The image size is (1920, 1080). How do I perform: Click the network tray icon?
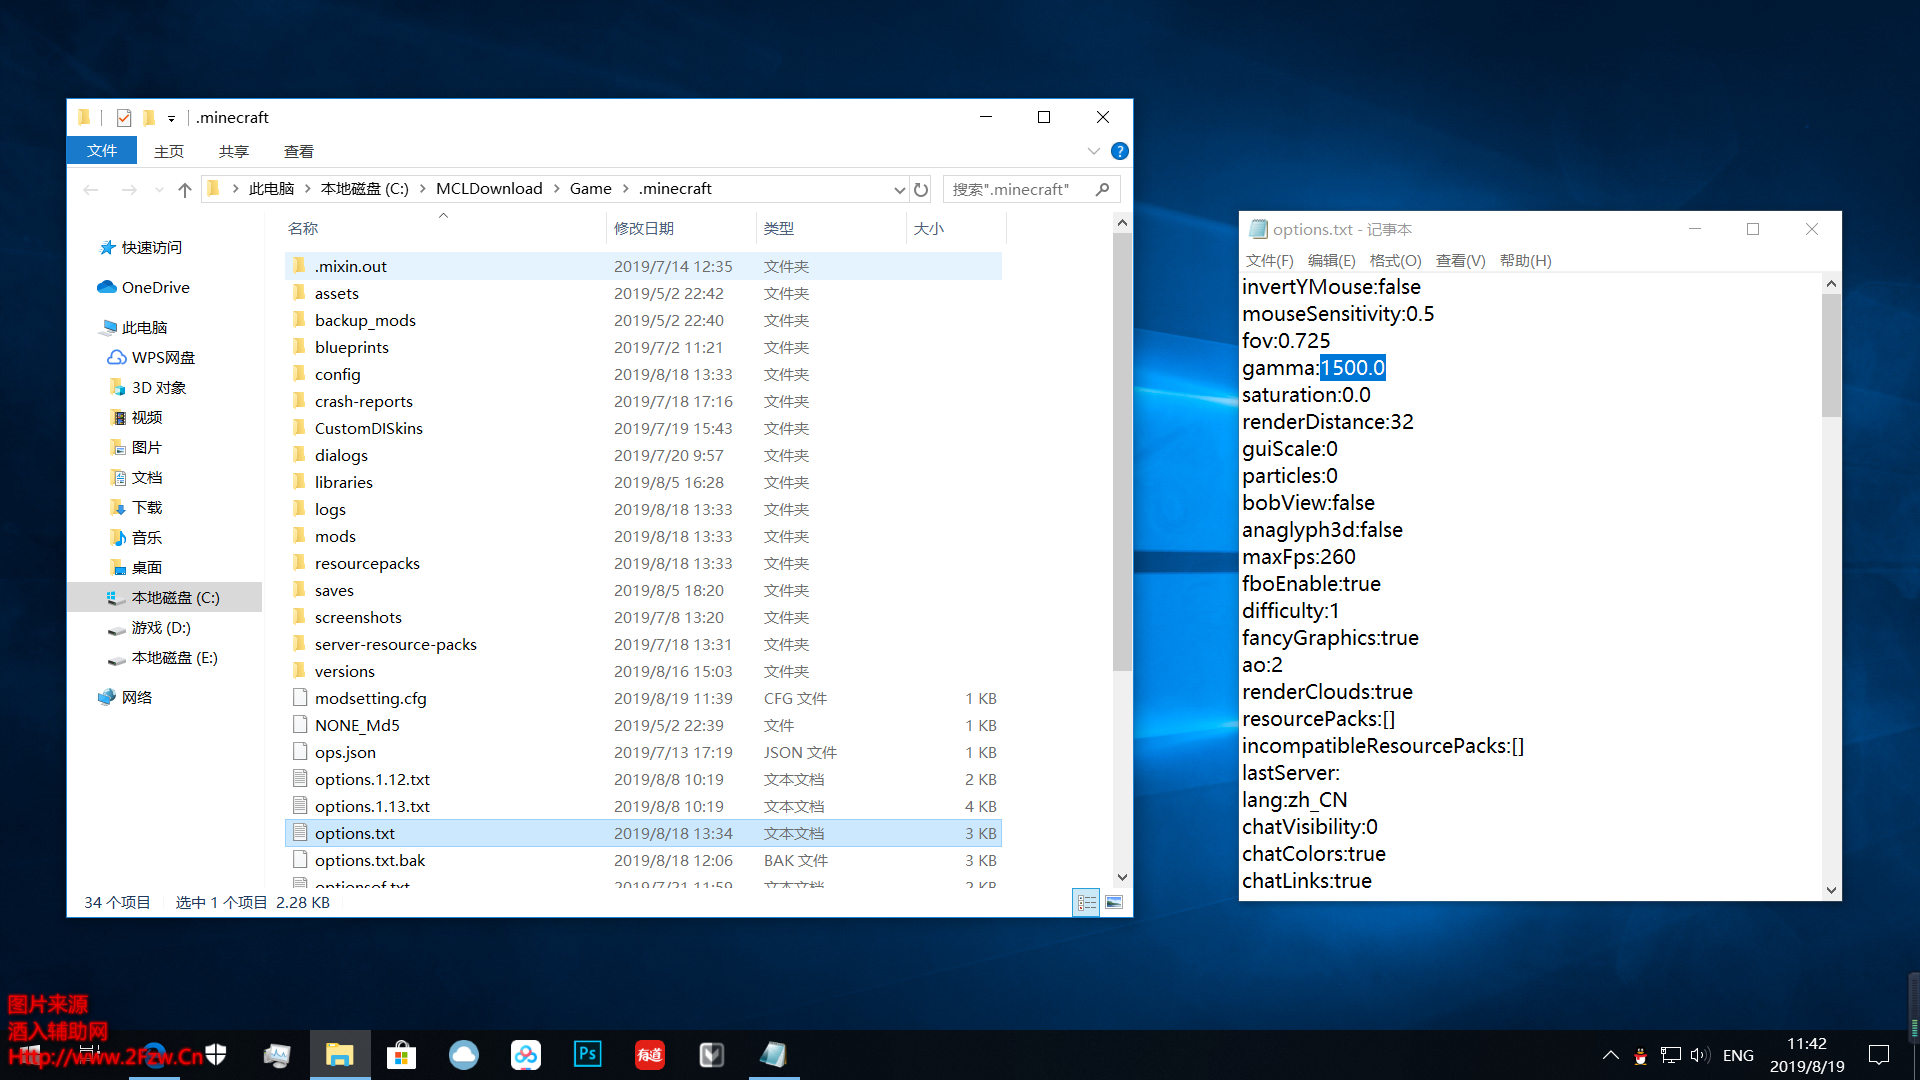(1670, 1055)
